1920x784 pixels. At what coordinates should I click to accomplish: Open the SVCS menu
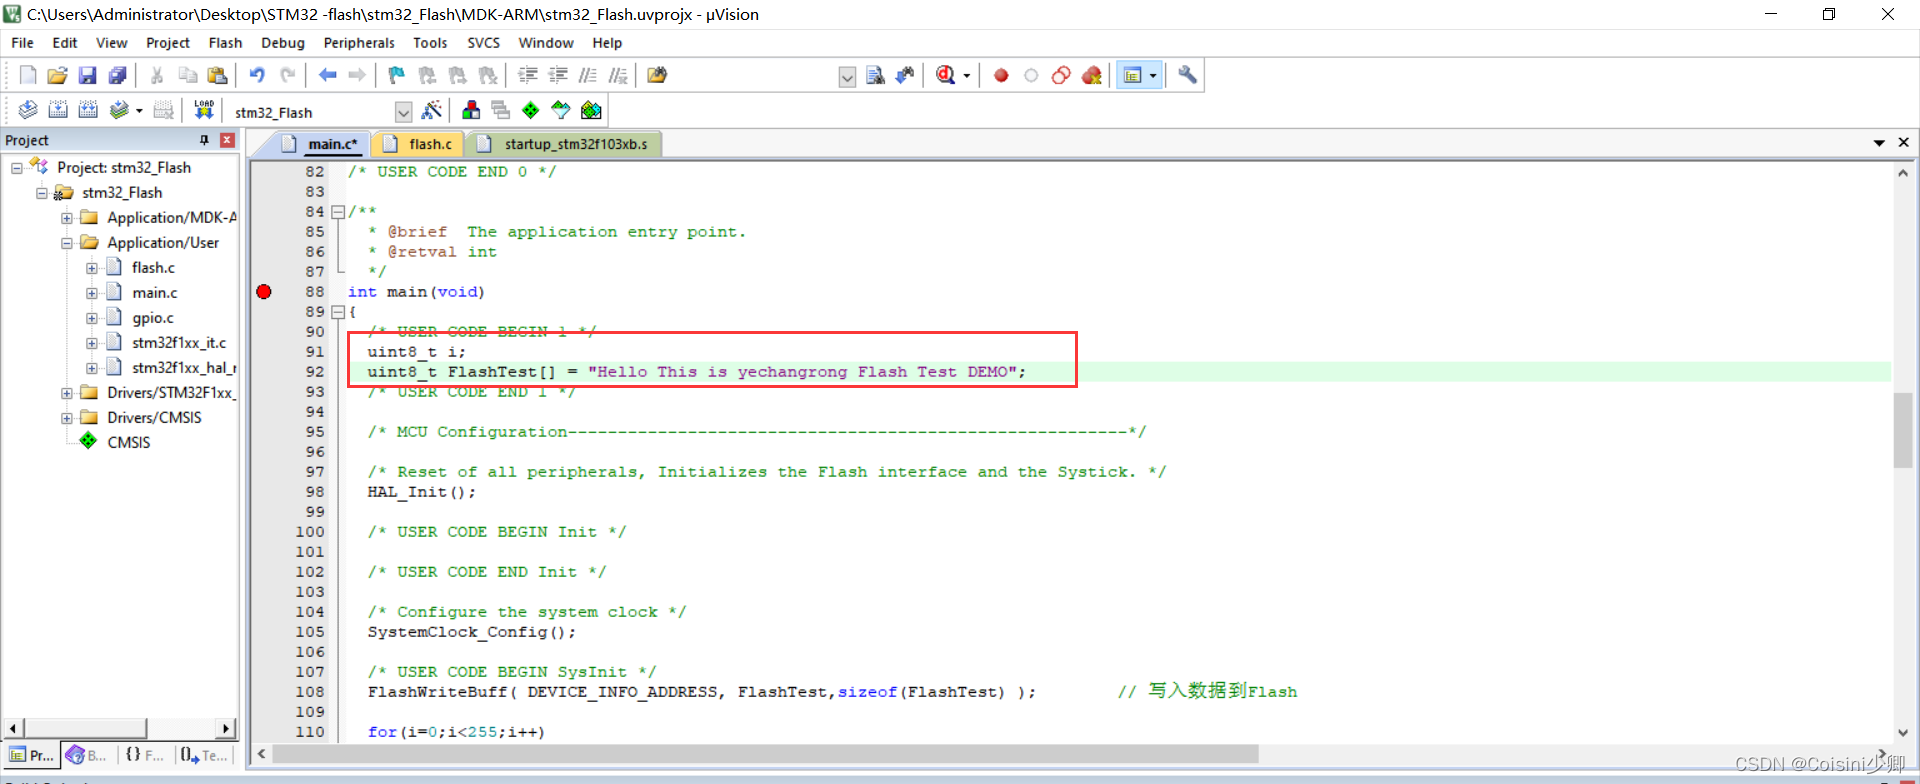tap(483, 43)
